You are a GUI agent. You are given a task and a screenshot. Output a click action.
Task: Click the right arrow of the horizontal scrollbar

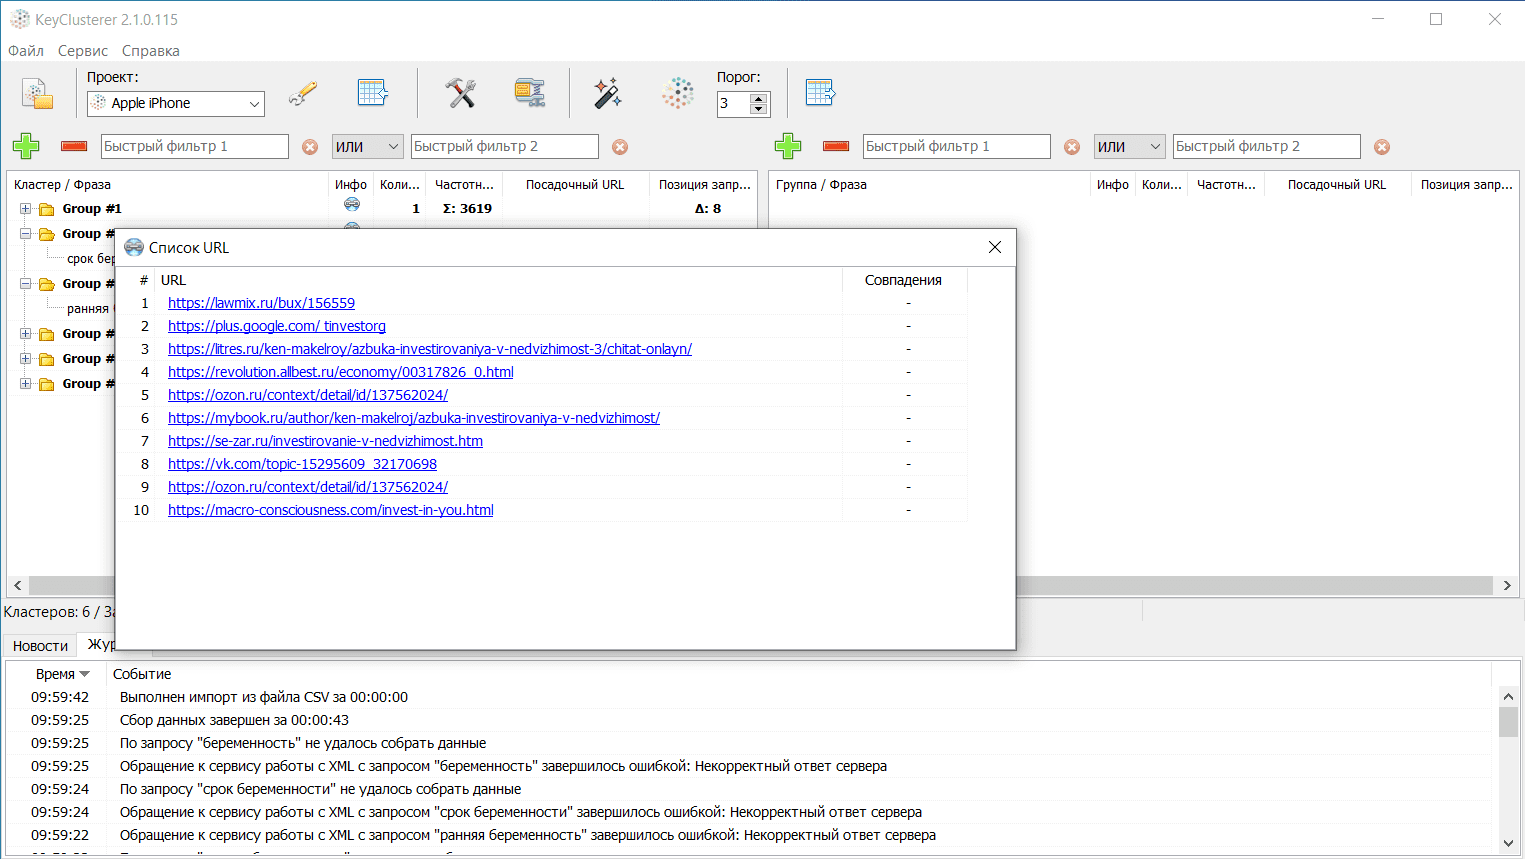click(x=1507, y=585)
